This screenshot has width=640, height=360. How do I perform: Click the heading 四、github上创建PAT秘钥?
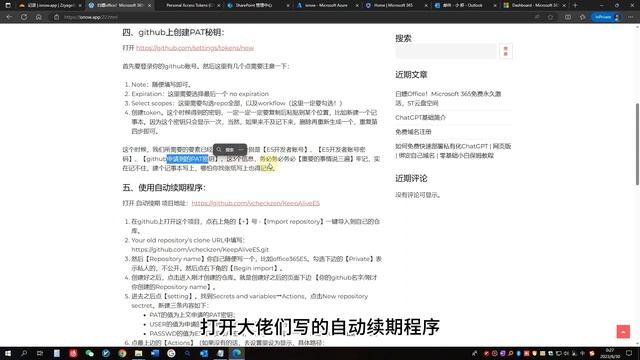tap(173, 32)
